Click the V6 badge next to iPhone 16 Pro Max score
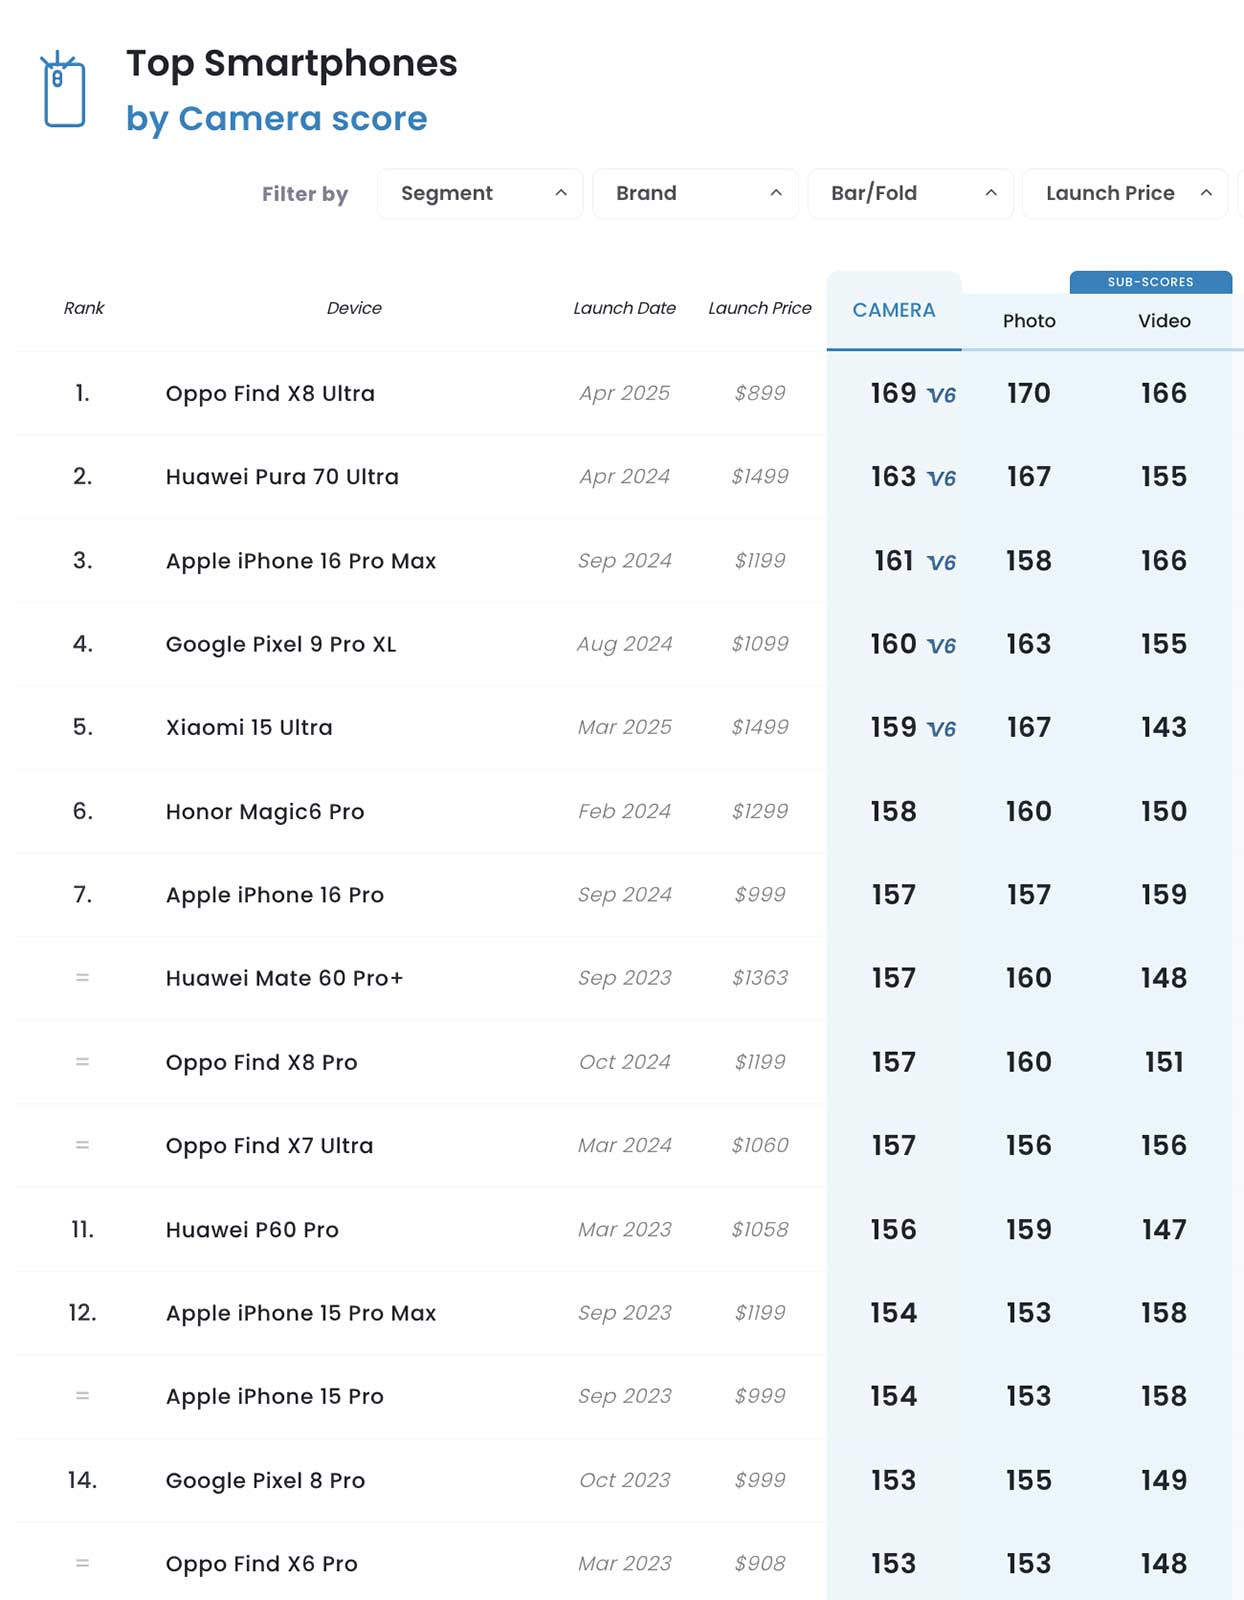Viewport: 1244px width, 1600px height. [941, 562]
